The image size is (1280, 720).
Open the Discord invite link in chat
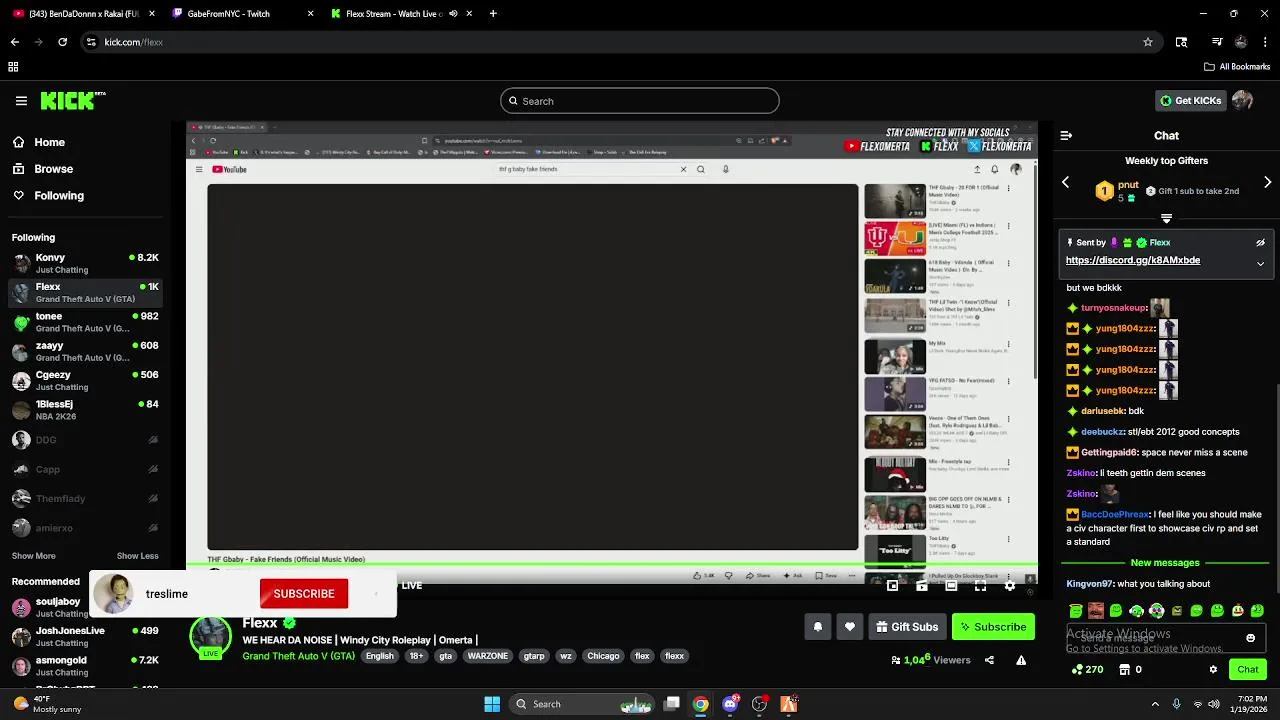(1132, 260)
